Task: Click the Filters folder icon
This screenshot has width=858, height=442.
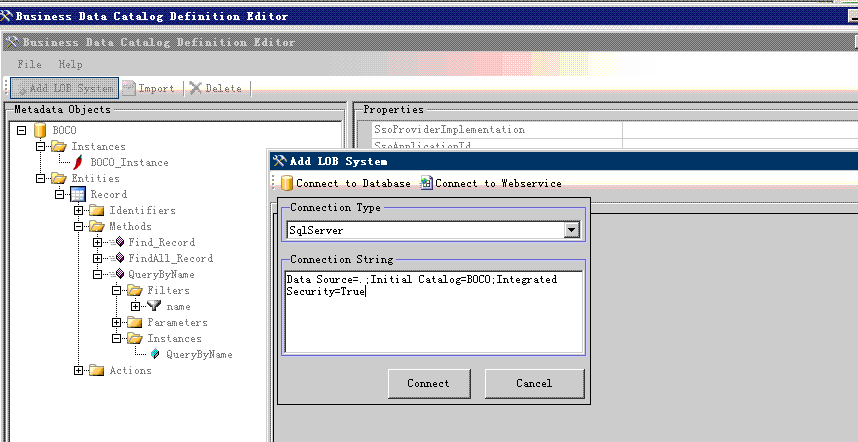Action: click(135, 290)
